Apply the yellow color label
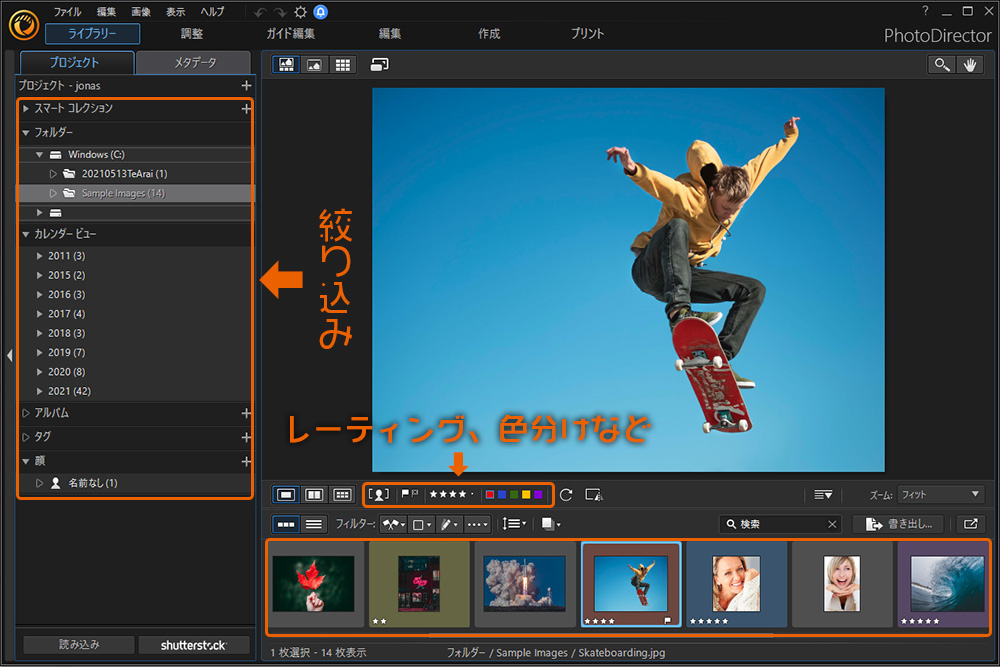Viewport: 1000px width, 667px height. pyautogui.click(x=526, y=494)
